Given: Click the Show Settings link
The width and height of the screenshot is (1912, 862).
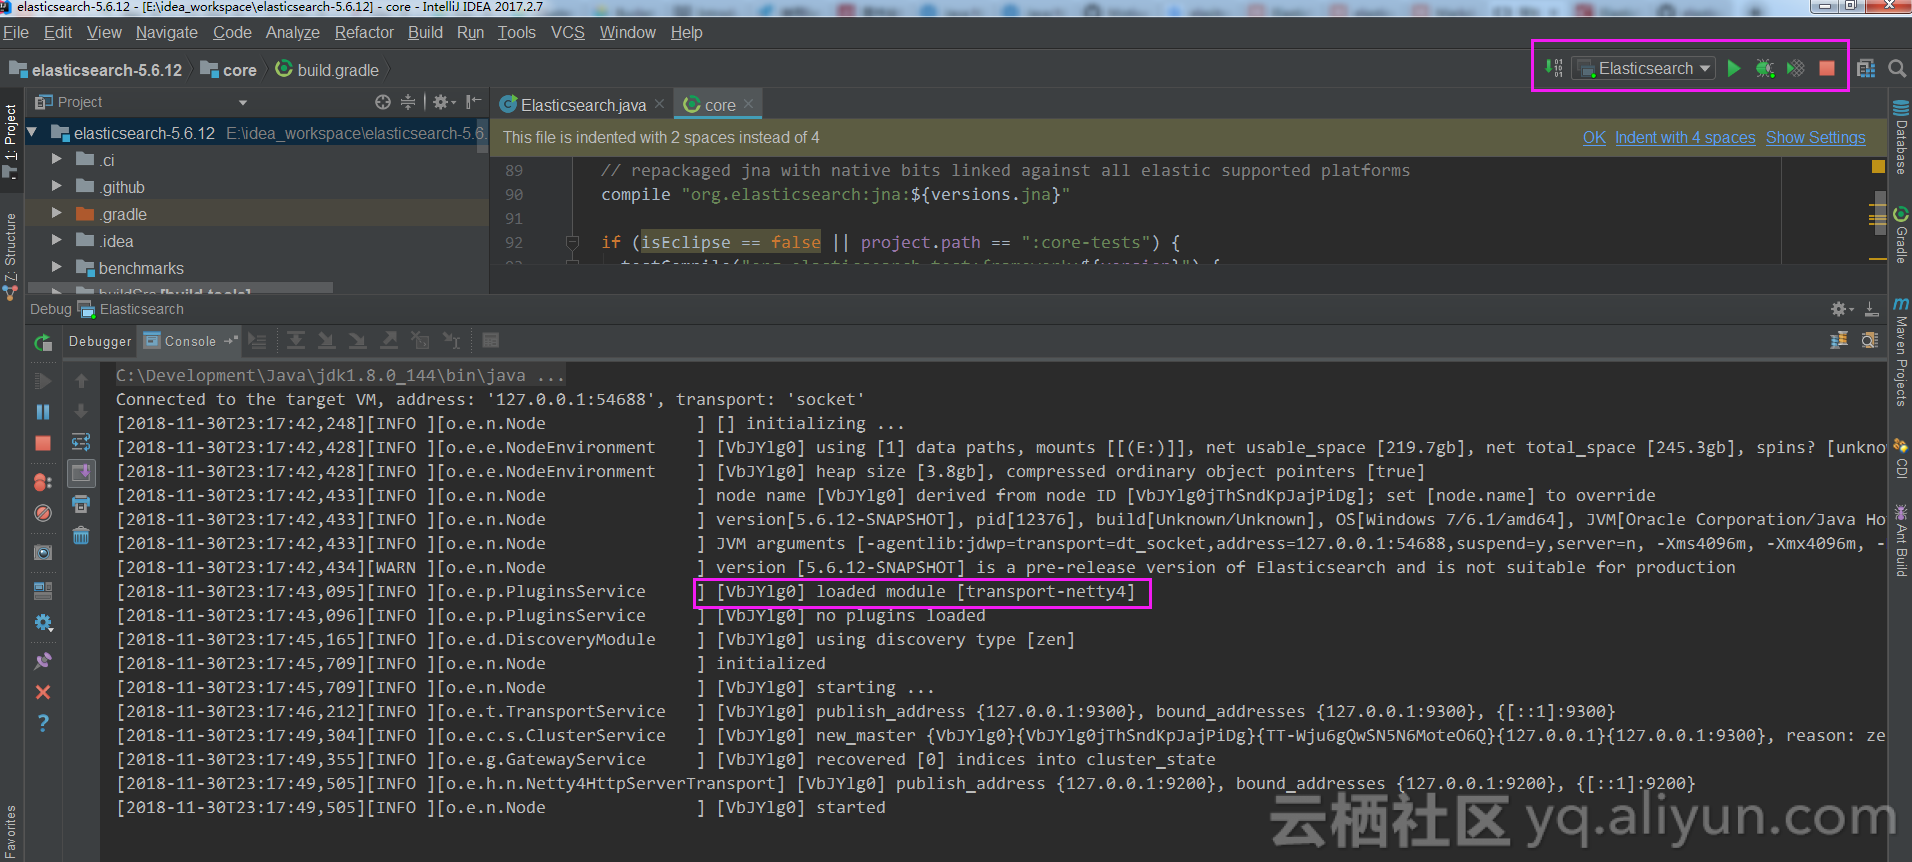Looking at the screenshot, I should point(1815,138).
